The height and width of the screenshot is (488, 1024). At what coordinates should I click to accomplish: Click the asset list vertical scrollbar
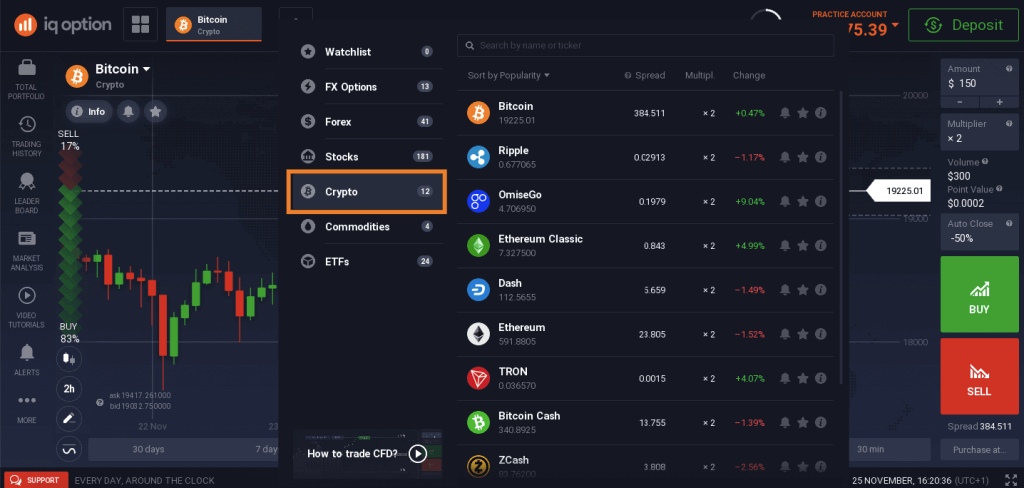[x=841, y=238]
